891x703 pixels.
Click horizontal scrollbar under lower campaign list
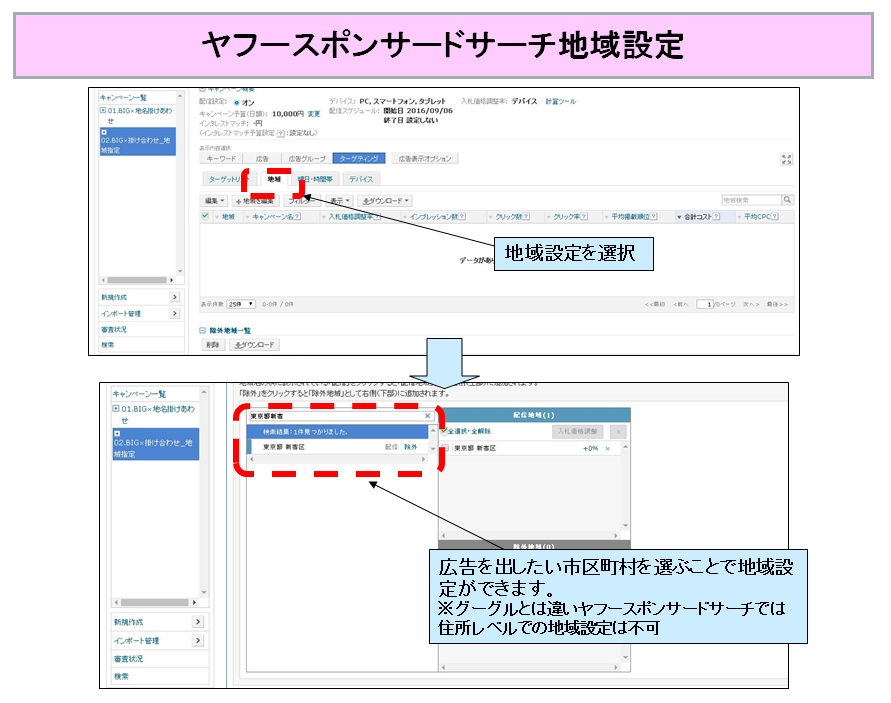coord(155,602)
